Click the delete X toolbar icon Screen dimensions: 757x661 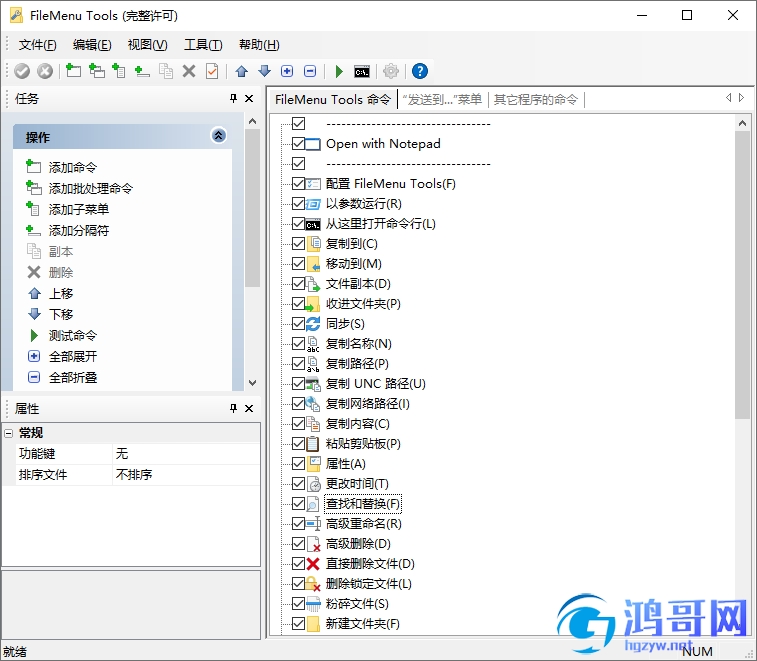pos(189,71)
